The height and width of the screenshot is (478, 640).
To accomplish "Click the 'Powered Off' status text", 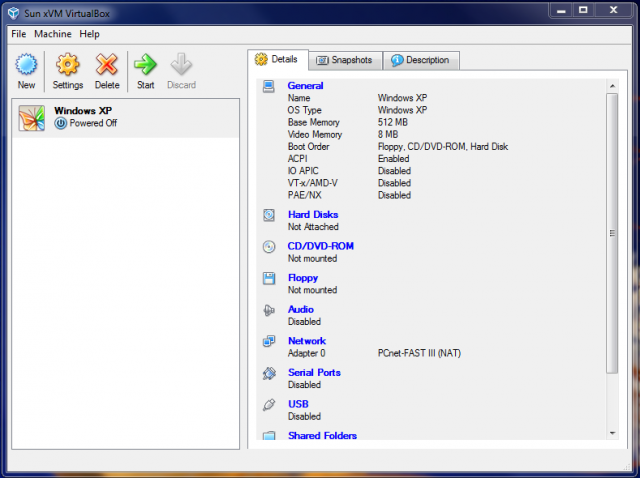I will tap(93, 123).
